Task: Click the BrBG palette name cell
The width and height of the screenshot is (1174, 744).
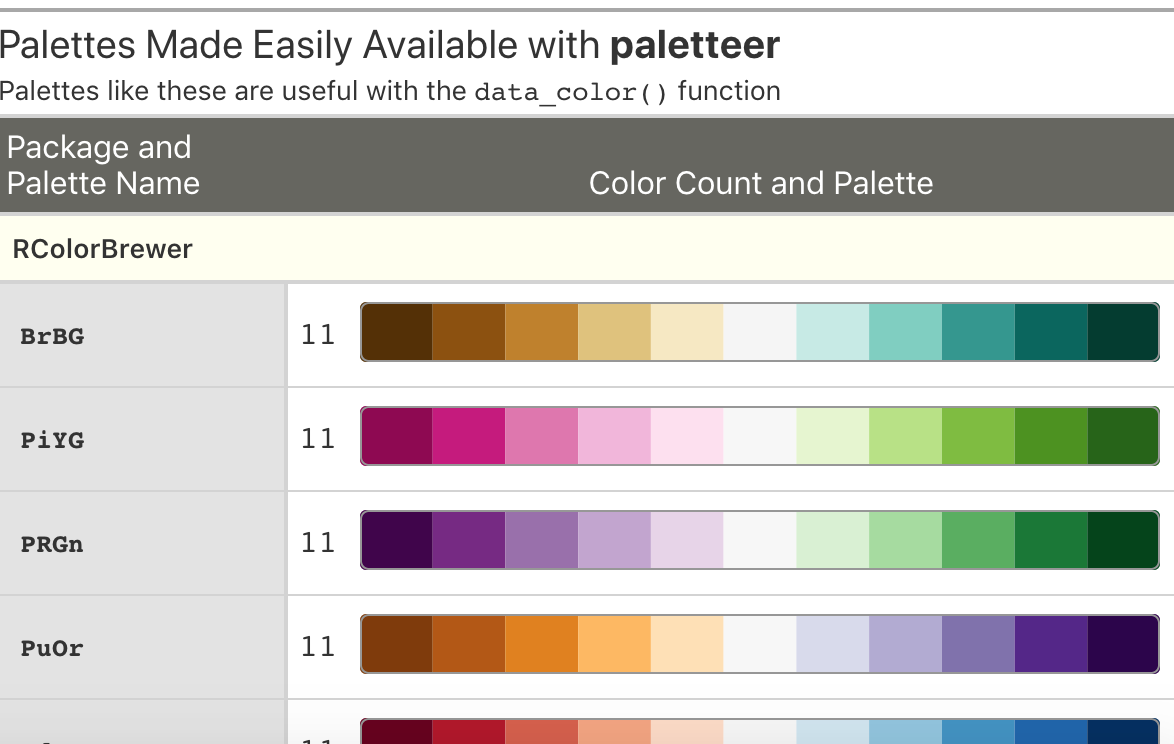Action: tap(52, 336)
